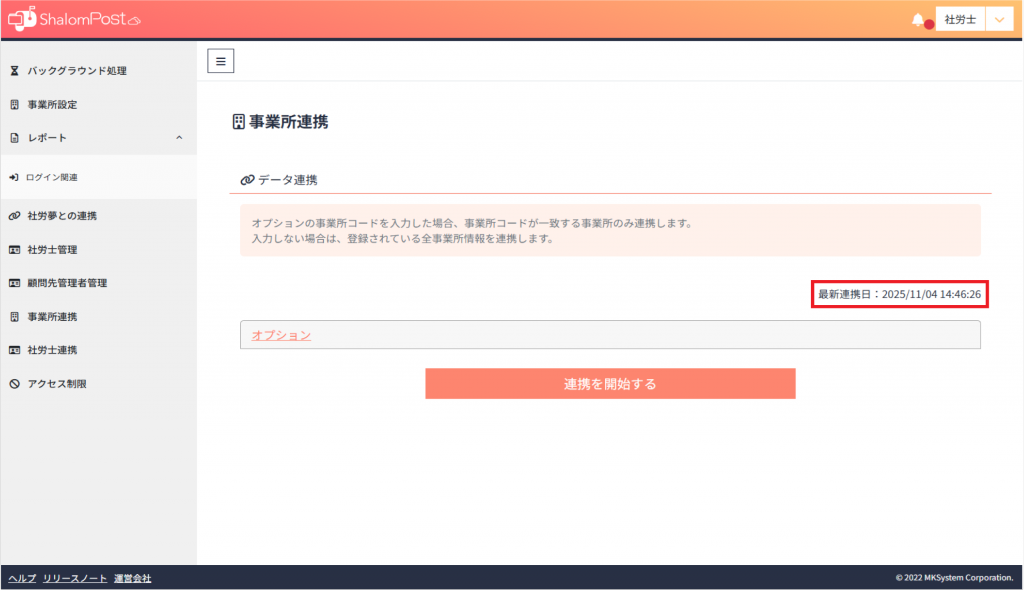Open the notification bell

click(918, 20)
